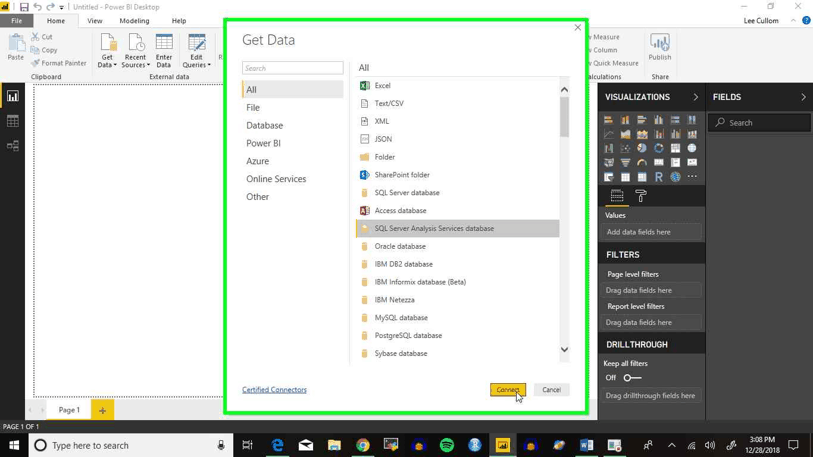Collapse the Visualizations pane chevron
The width and height of the screenshot is (815, 458).
695,97
